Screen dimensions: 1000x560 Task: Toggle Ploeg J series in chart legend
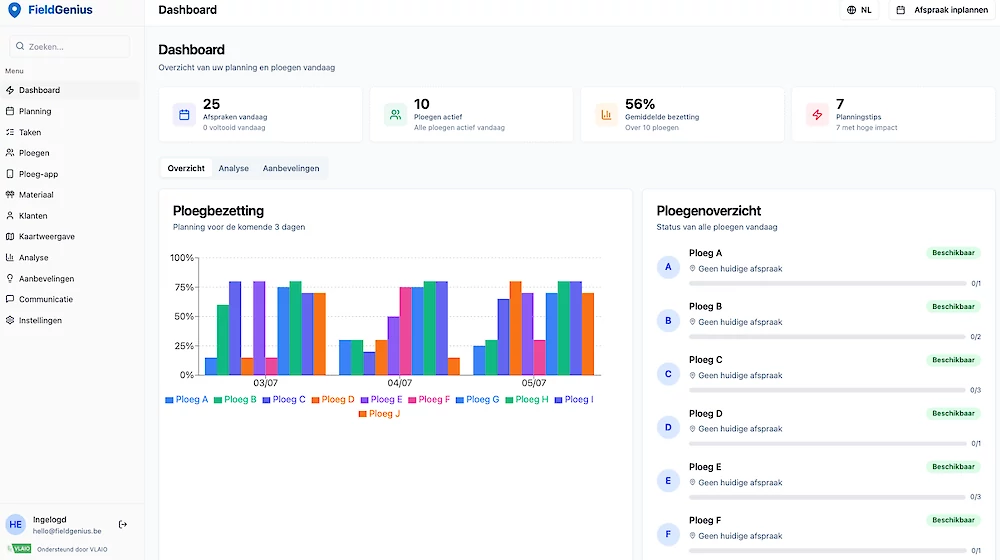pyautogui.click(x=379, y=413)
